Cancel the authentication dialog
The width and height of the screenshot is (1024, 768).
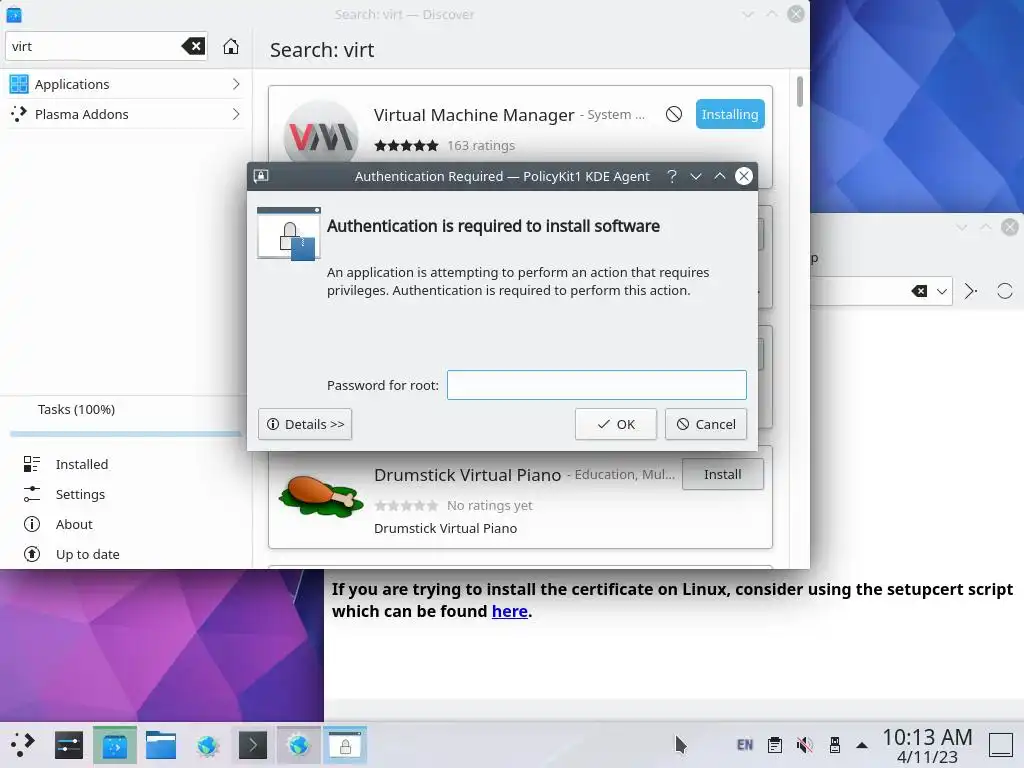[x=705, y=424]
